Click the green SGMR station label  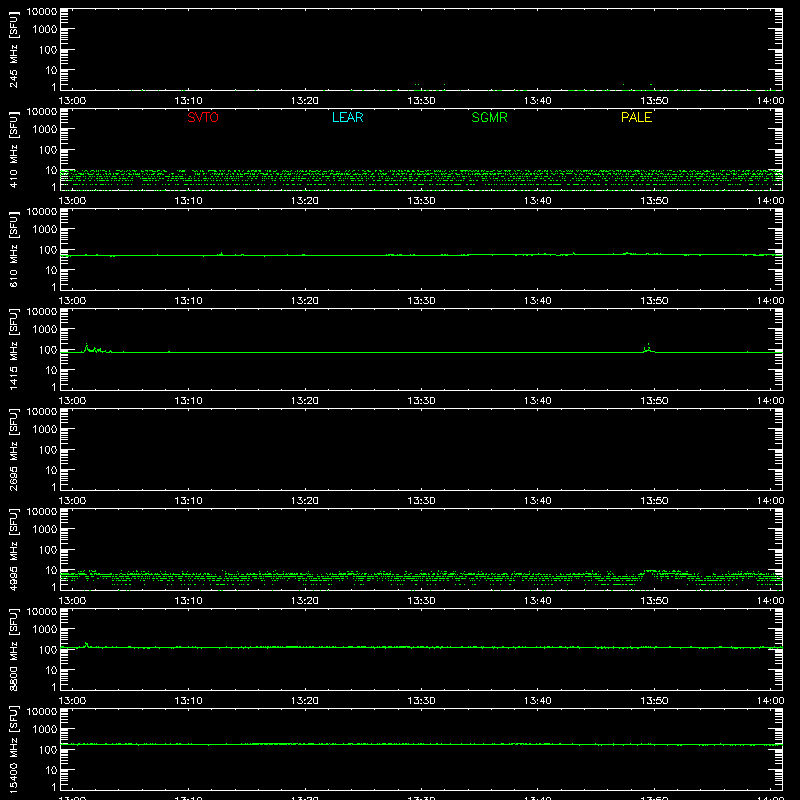point(489,117)
